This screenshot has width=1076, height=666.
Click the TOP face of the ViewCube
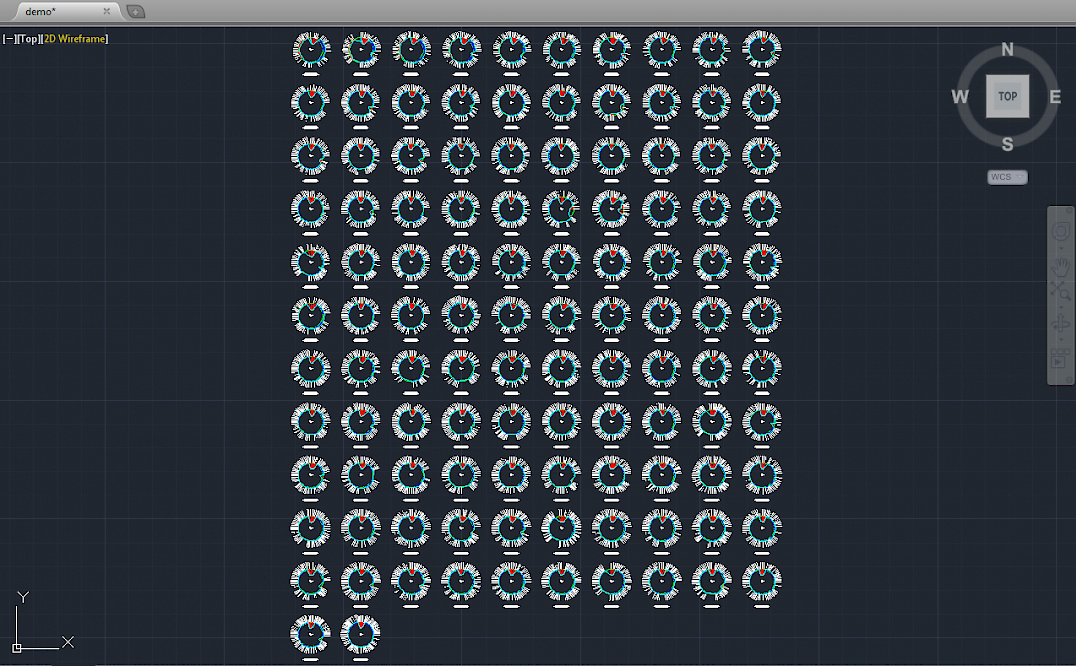click(1007, 97)
